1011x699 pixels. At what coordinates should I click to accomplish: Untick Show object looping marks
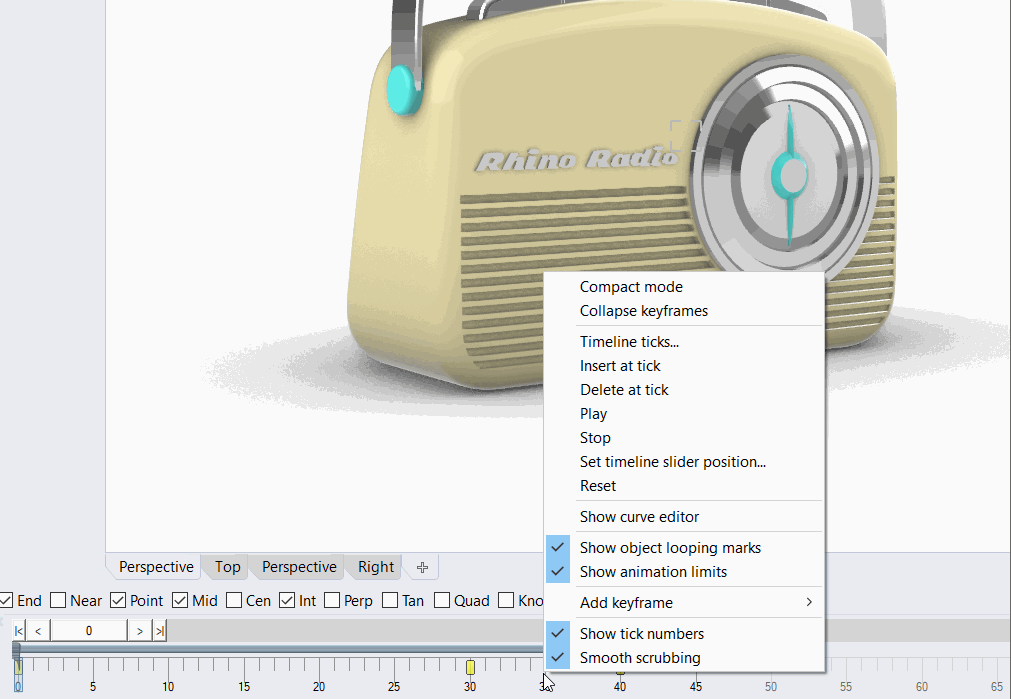pos(684,547)
